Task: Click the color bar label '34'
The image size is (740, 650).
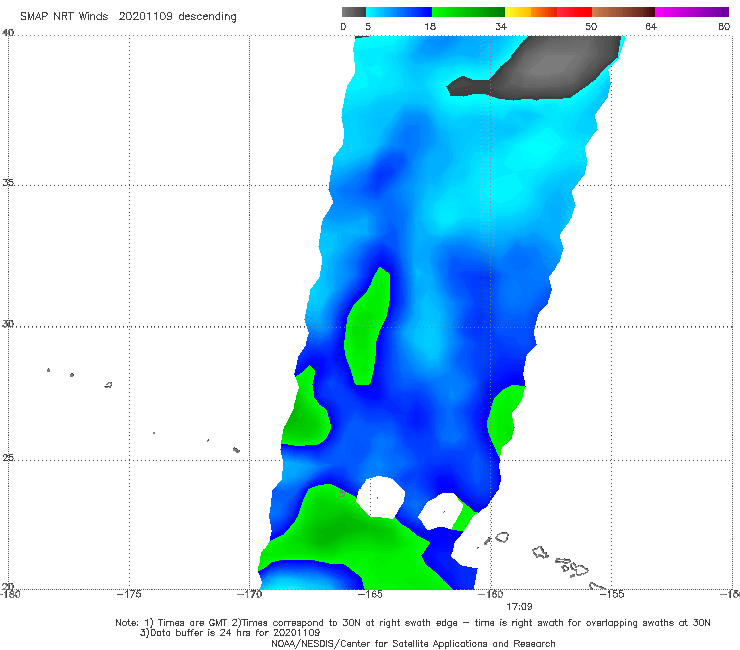Action: [501, 26]
